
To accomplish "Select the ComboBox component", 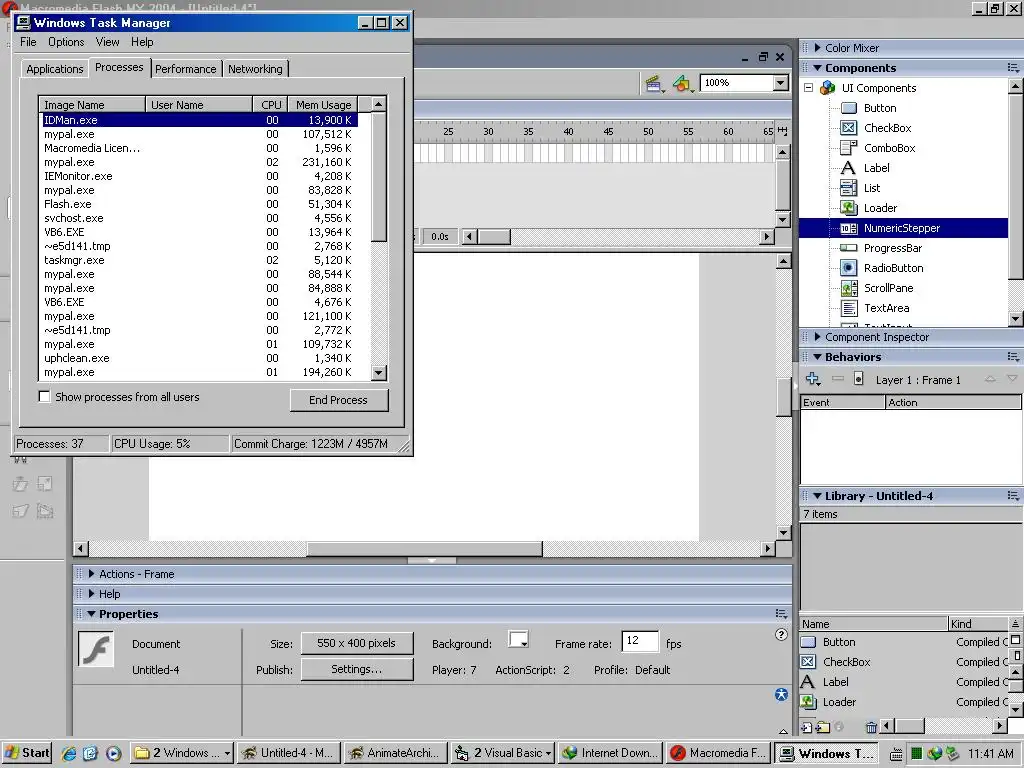I will [889, 148].
